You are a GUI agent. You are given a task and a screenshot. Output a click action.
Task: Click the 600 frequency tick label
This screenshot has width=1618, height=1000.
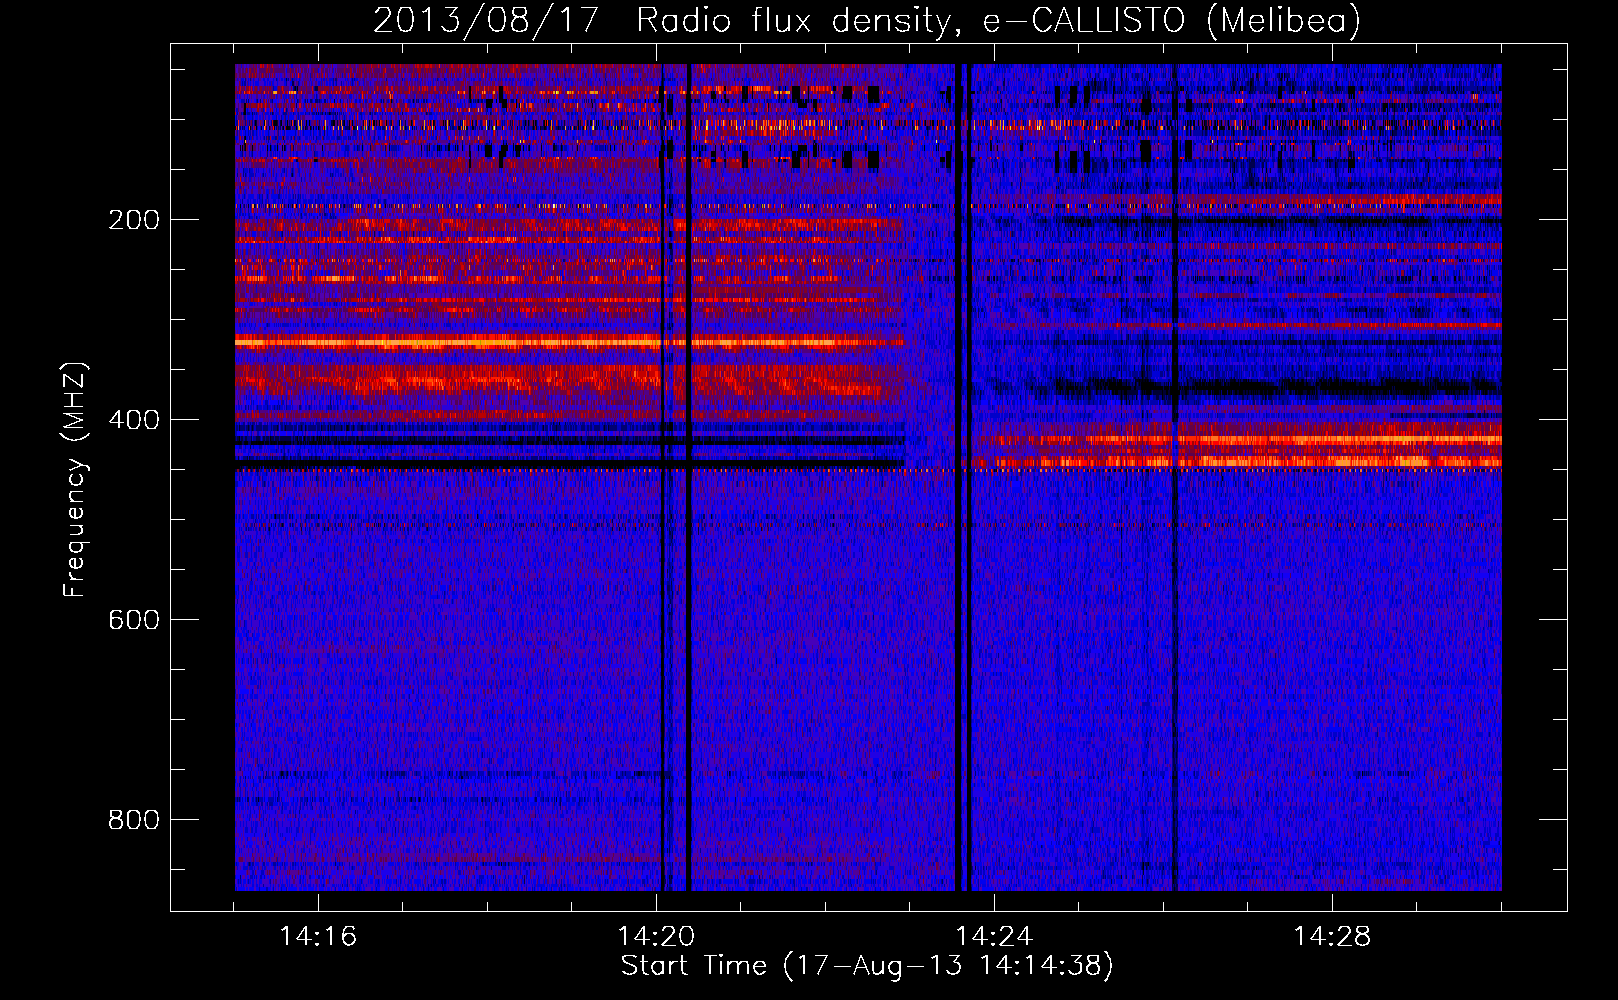click(134, 620)
